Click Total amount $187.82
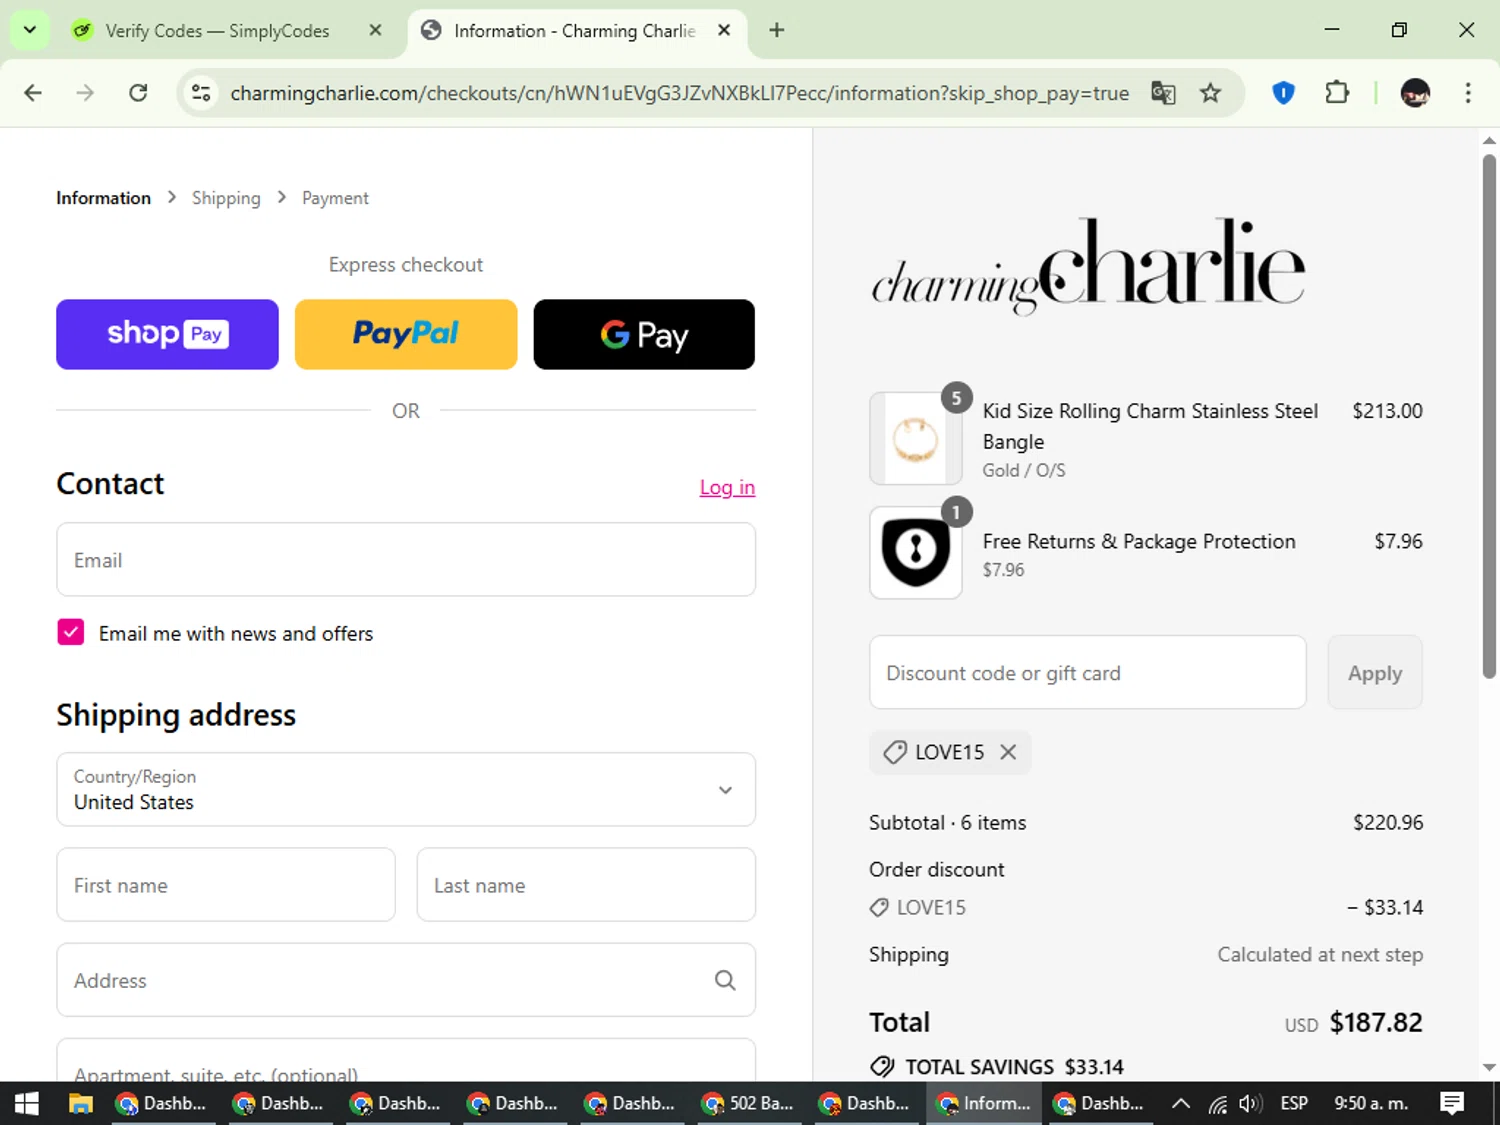The height and width of the screenshot is (1125, 1500). [1376, 1022]
